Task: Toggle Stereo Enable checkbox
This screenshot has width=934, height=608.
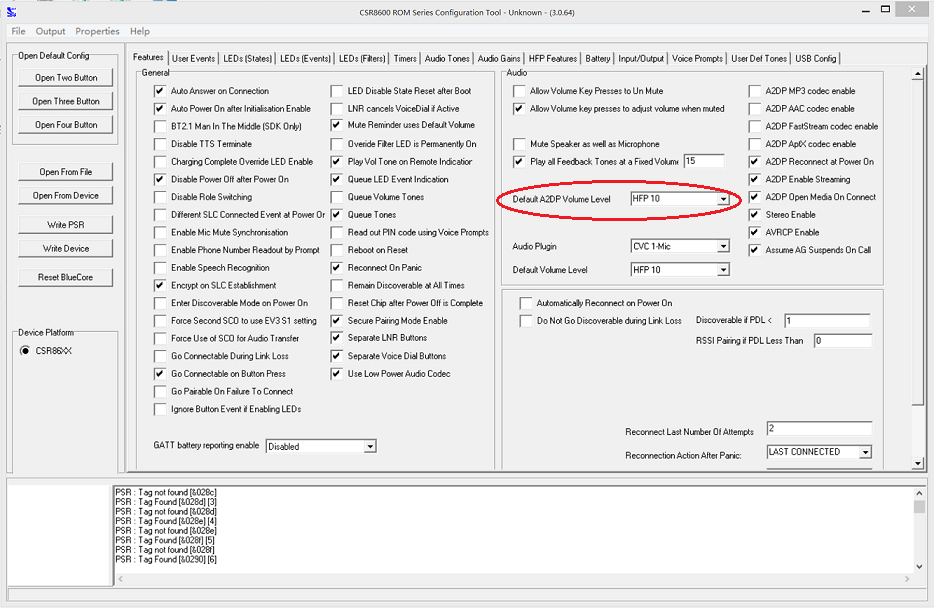Action: [755, 214]
